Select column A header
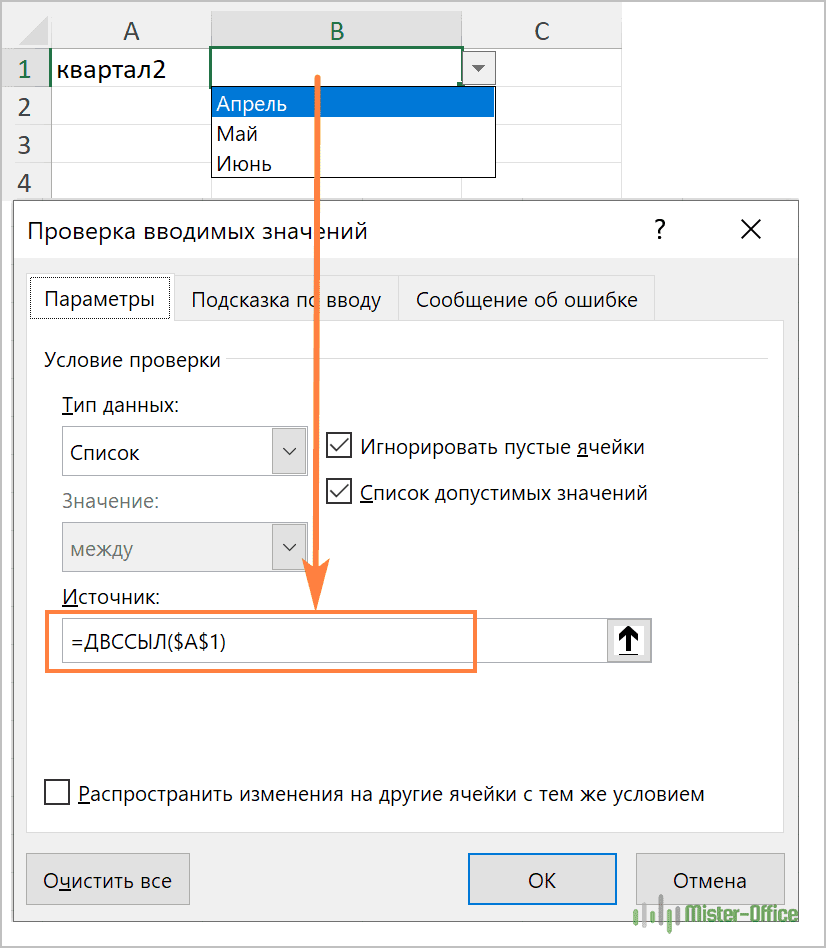 (131, 31)
